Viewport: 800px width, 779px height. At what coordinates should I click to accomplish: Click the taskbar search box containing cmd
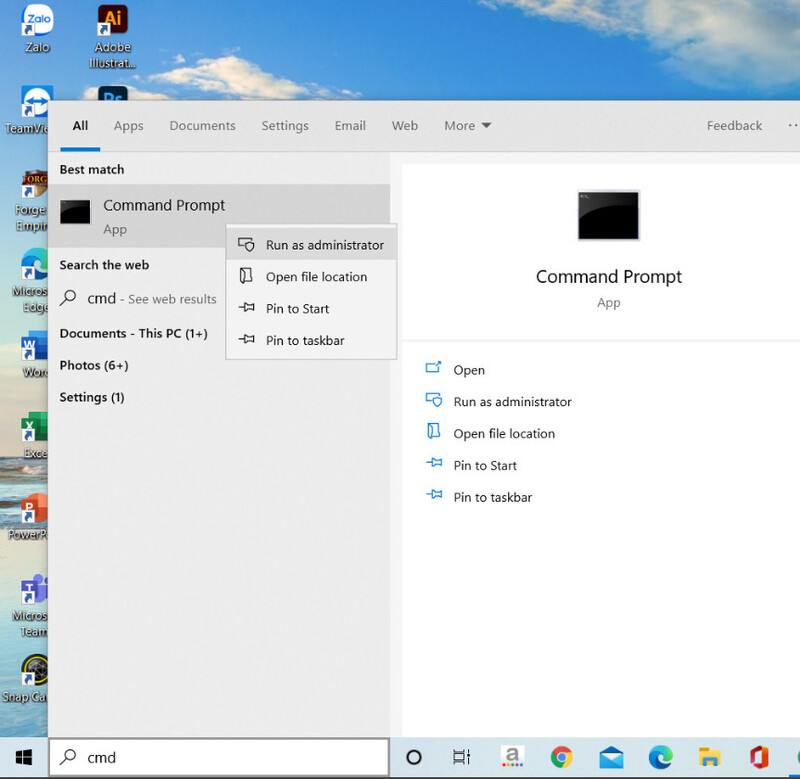pyautogui.click(x=219, y=757)
